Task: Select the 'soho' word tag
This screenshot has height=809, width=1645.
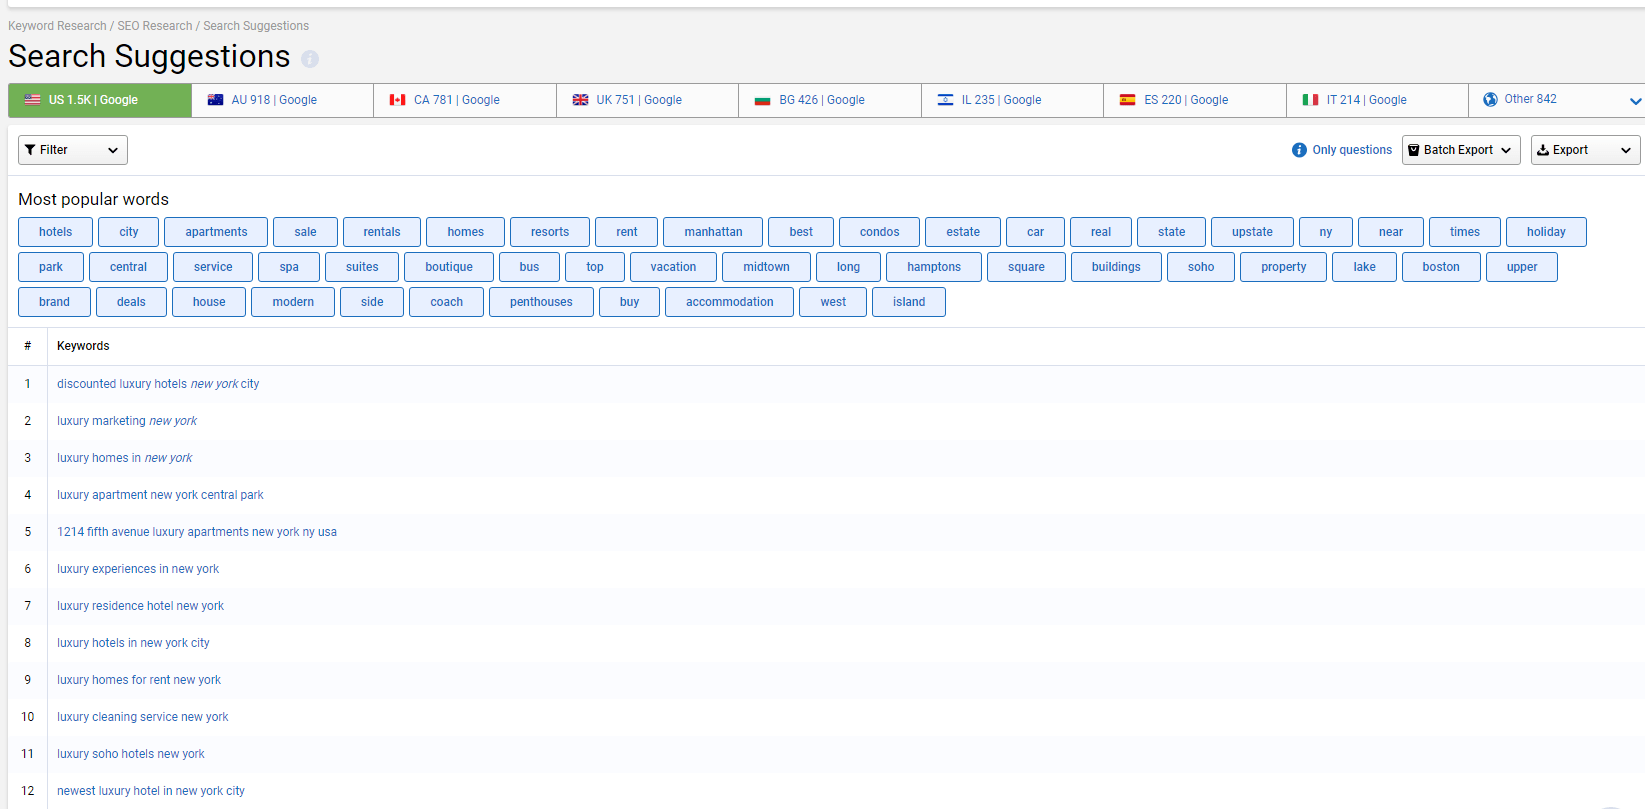Action: click(1201, 267)
